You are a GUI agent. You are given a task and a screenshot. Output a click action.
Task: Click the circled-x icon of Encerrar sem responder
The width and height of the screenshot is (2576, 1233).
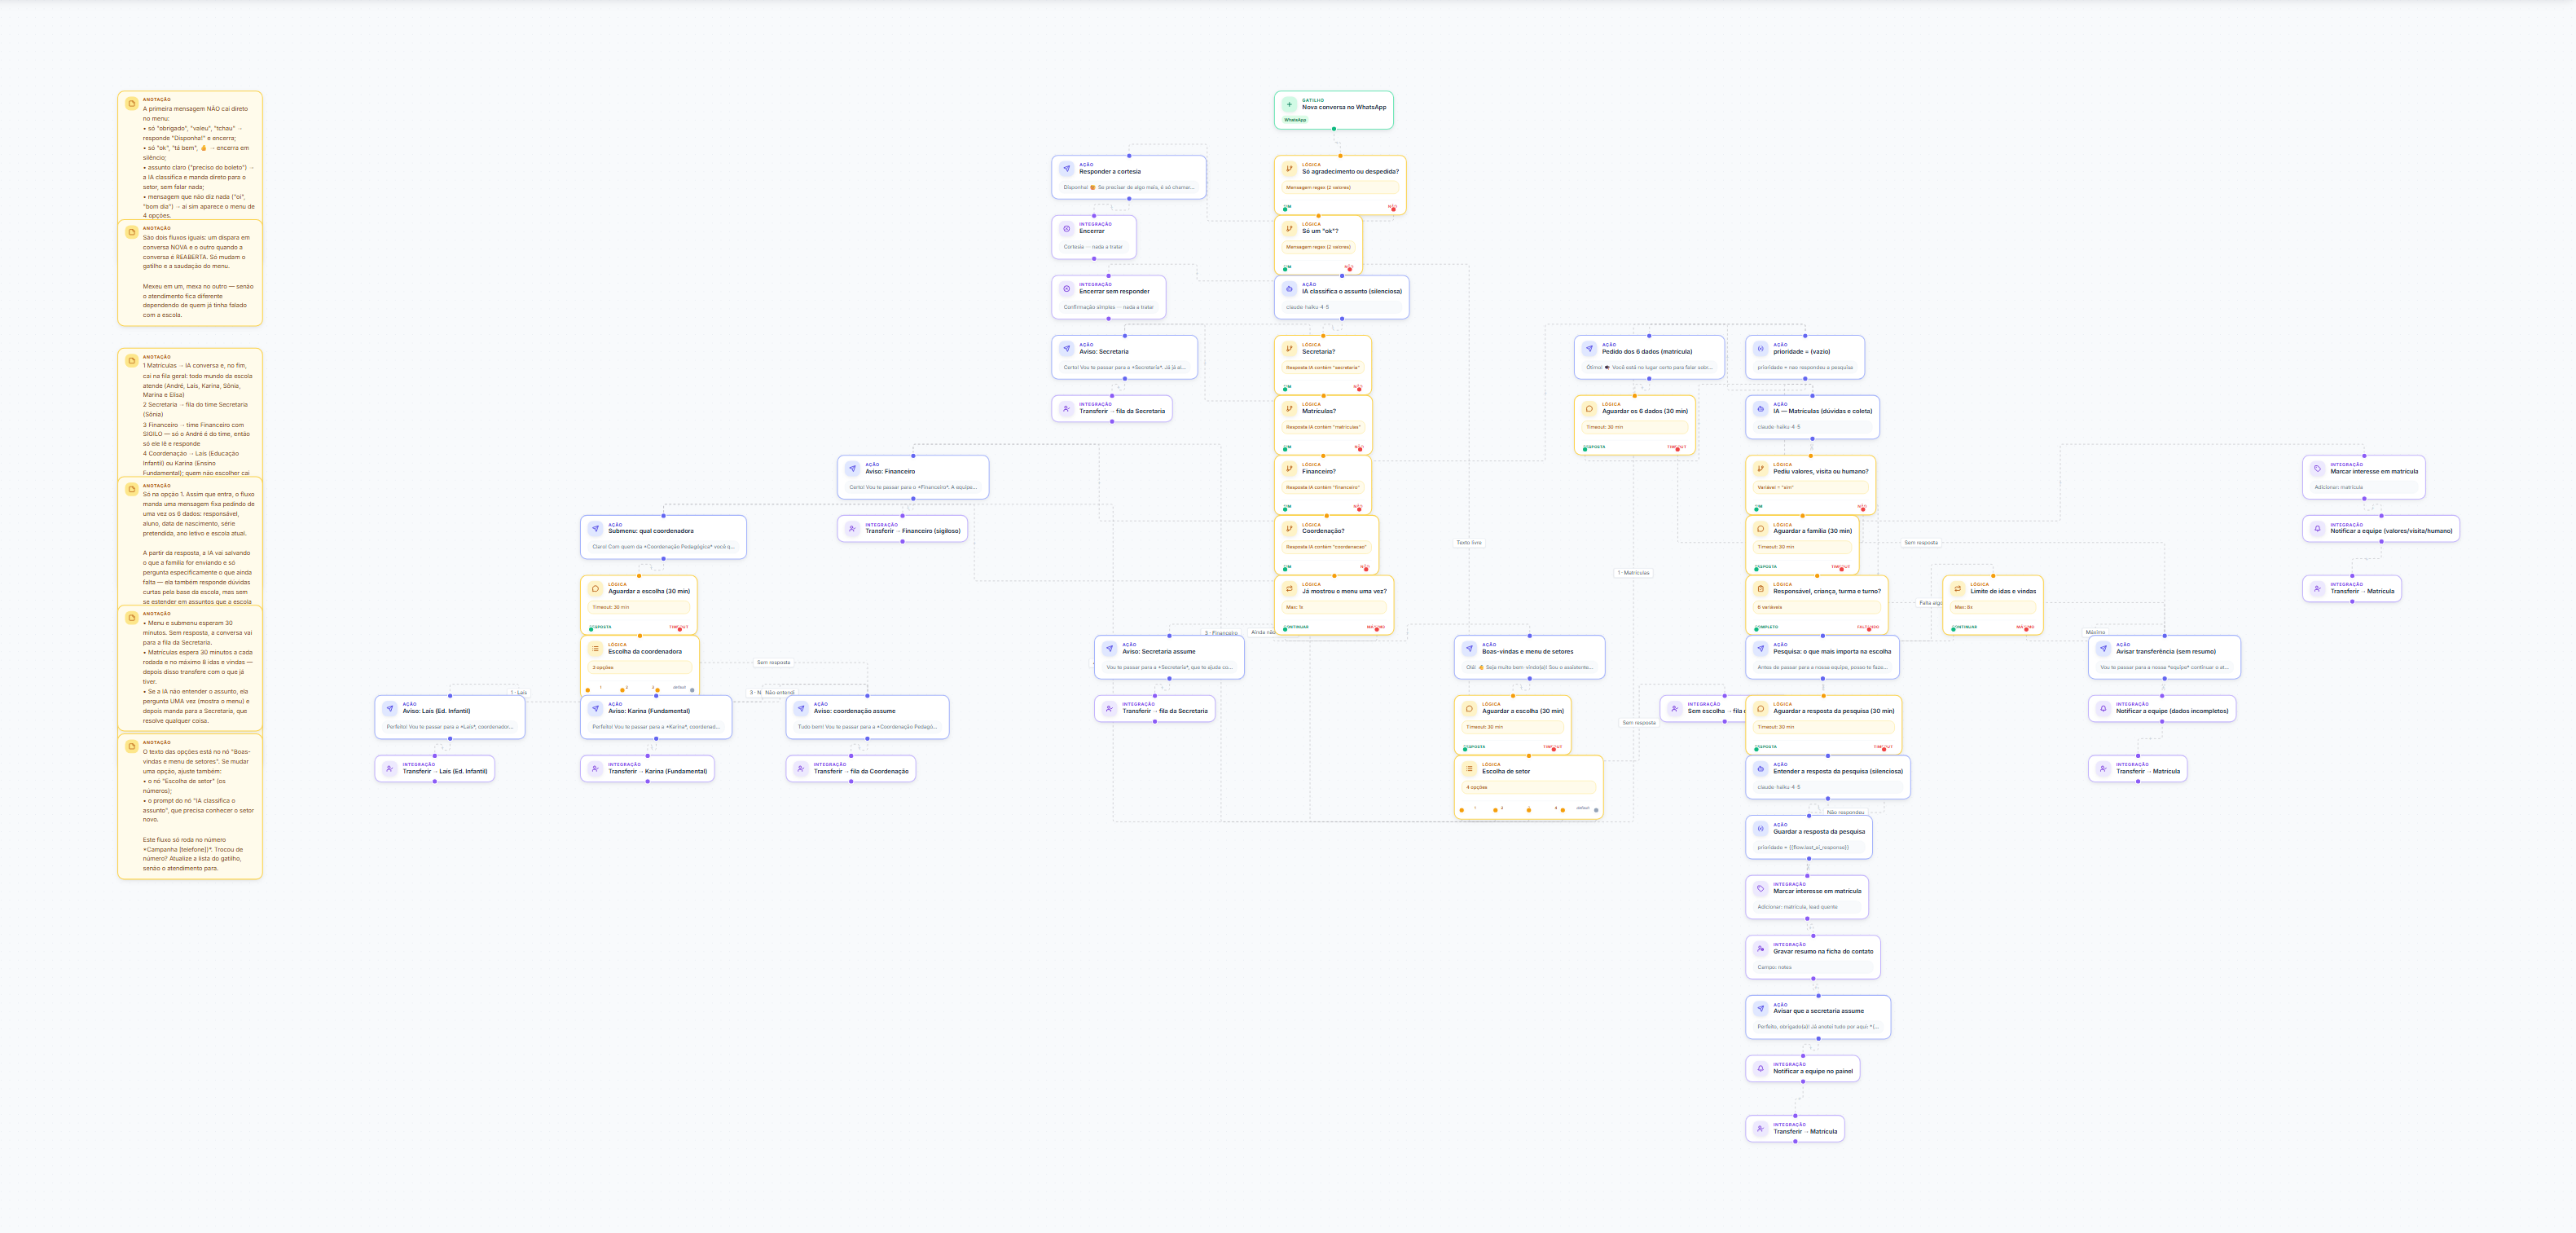pos(1066,288)
